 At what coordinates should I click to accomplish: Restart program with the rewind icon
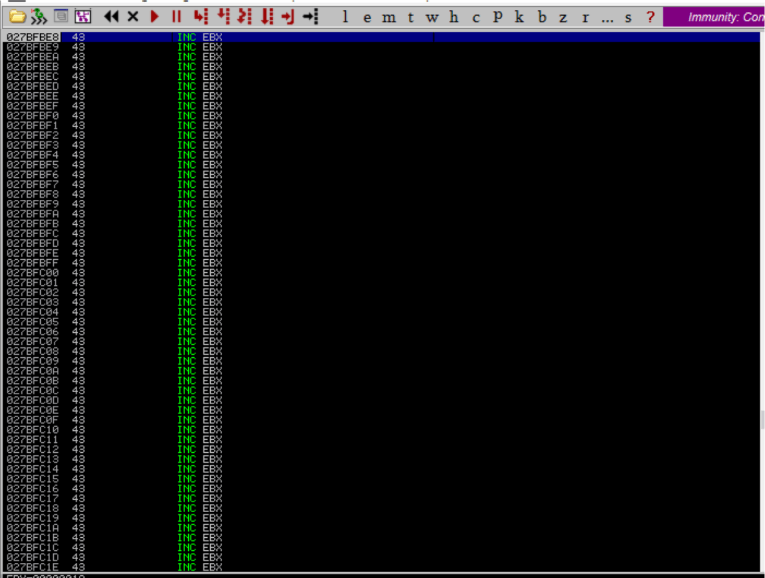point(111,17)
